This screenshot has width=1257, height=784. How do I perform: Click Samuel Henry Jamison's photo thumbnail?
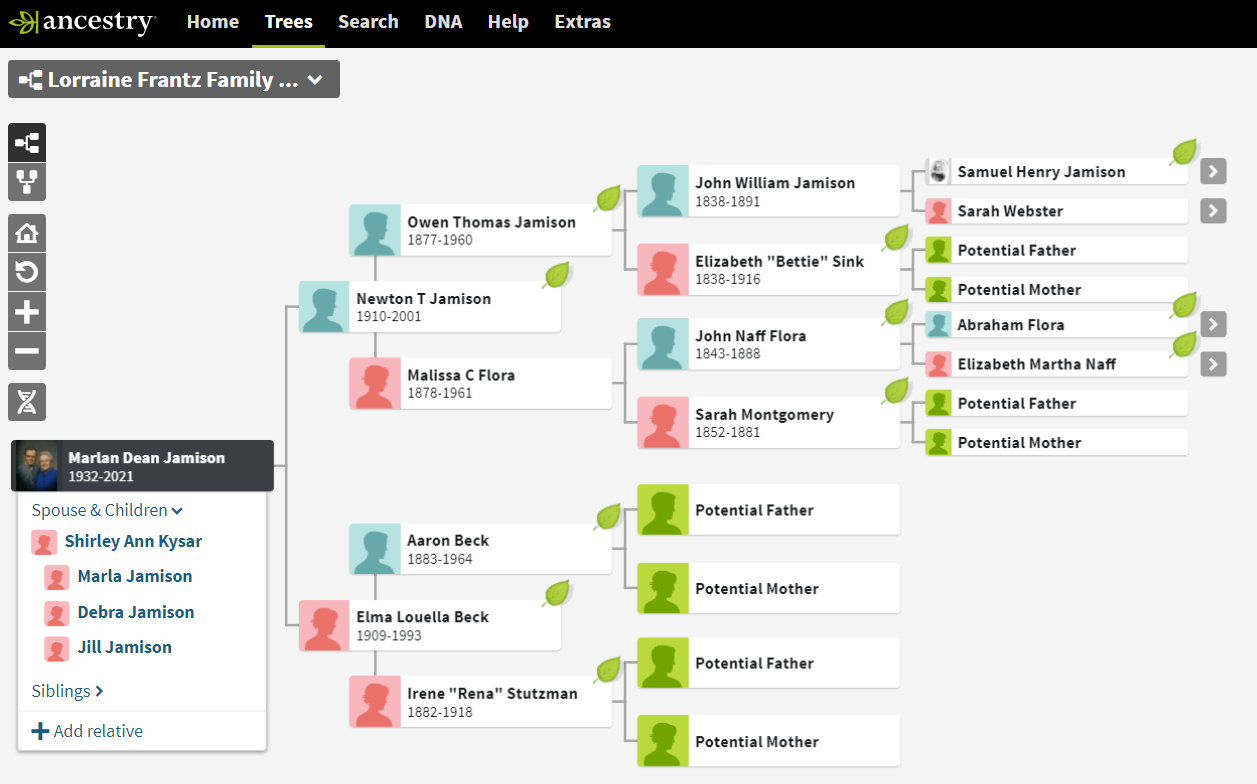(x=938, y=172)
